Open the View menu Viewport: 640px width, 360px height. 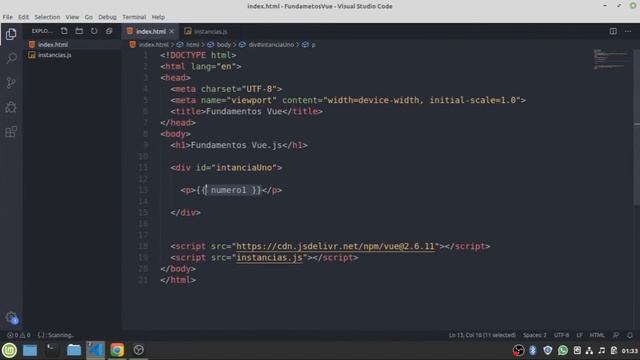[x=72, y=17]
